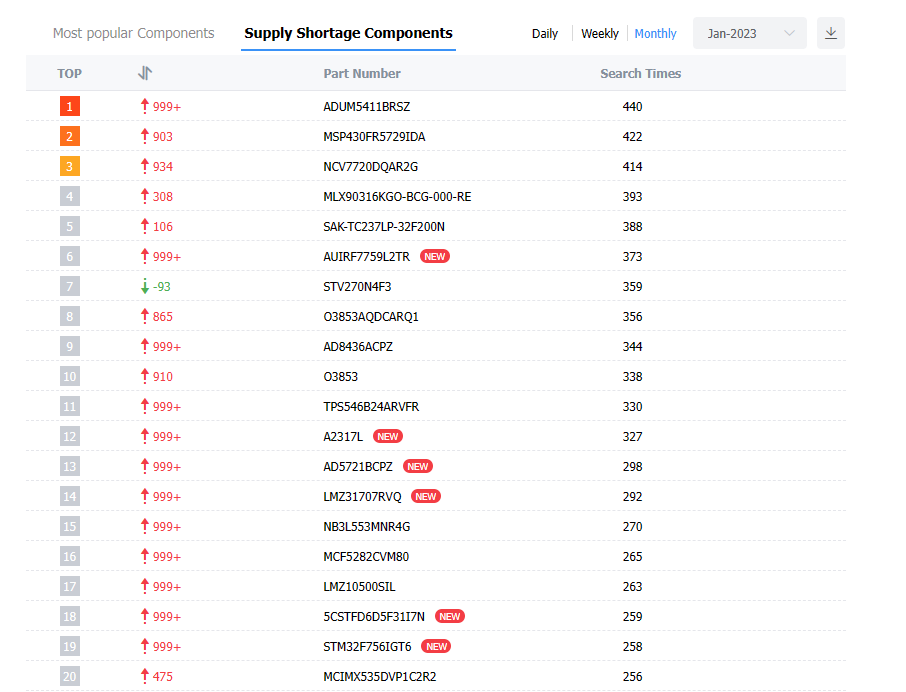
Task: Click the red up arrow for ADUM5411BRSZ
Action: pos(144,106)
